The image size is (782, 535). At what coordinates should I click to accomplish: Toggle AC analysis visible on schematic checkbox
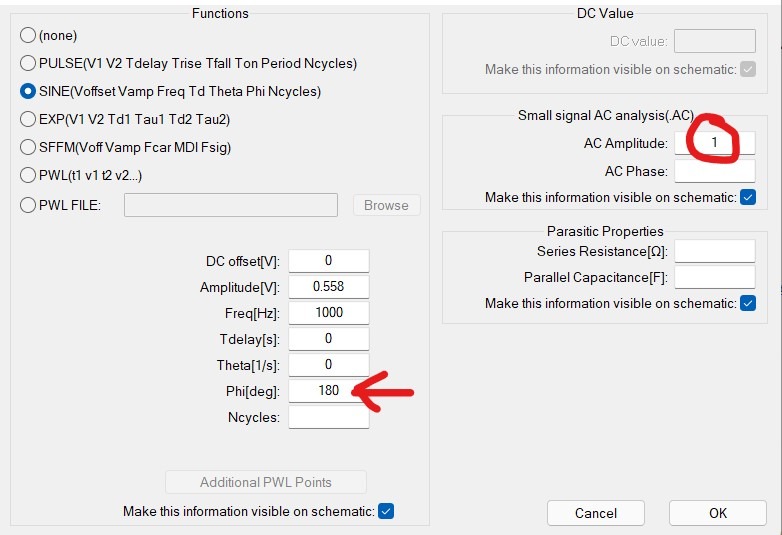pos(748,197)
